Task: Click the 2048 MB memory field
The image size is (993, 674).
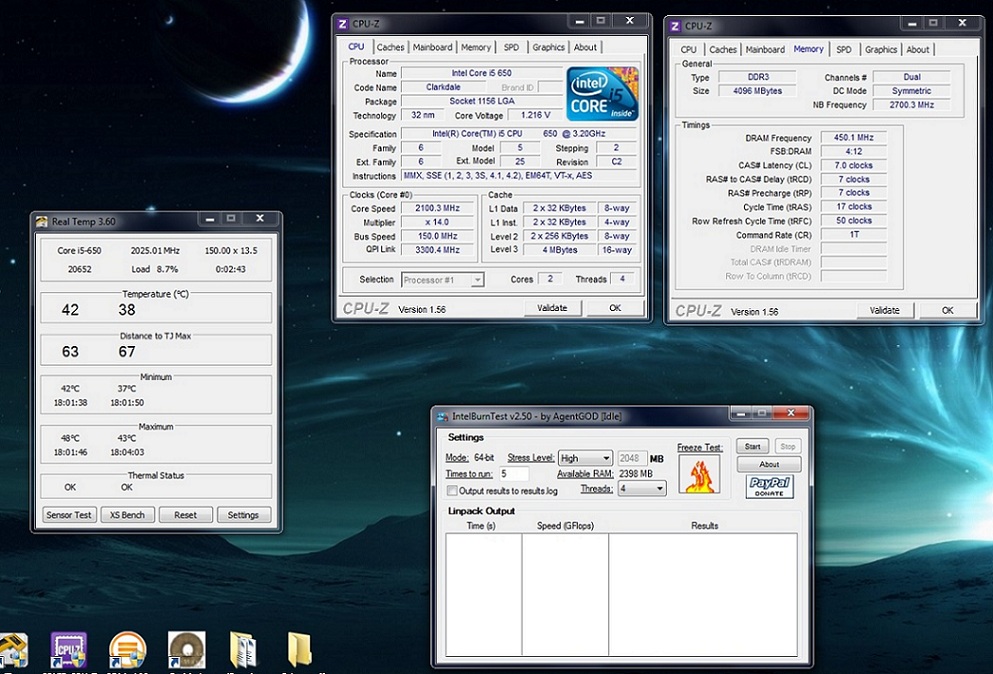Action: (632, 458)
